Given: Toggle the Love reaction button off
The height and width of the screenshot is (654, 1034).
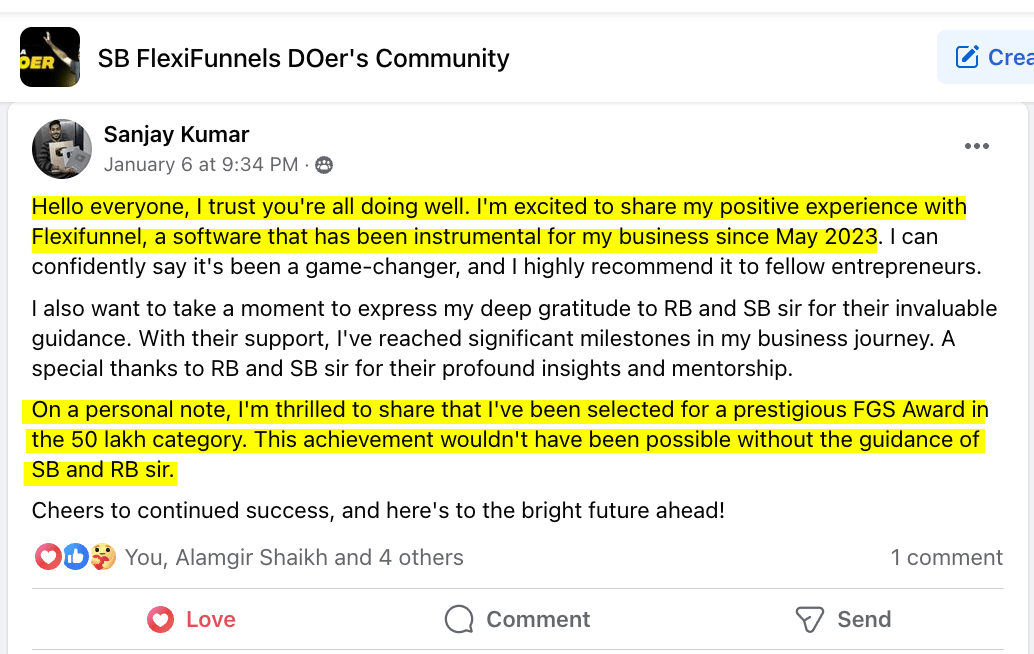Looking at the screenshot, I should pyautogui.click(x=191, y=619).
